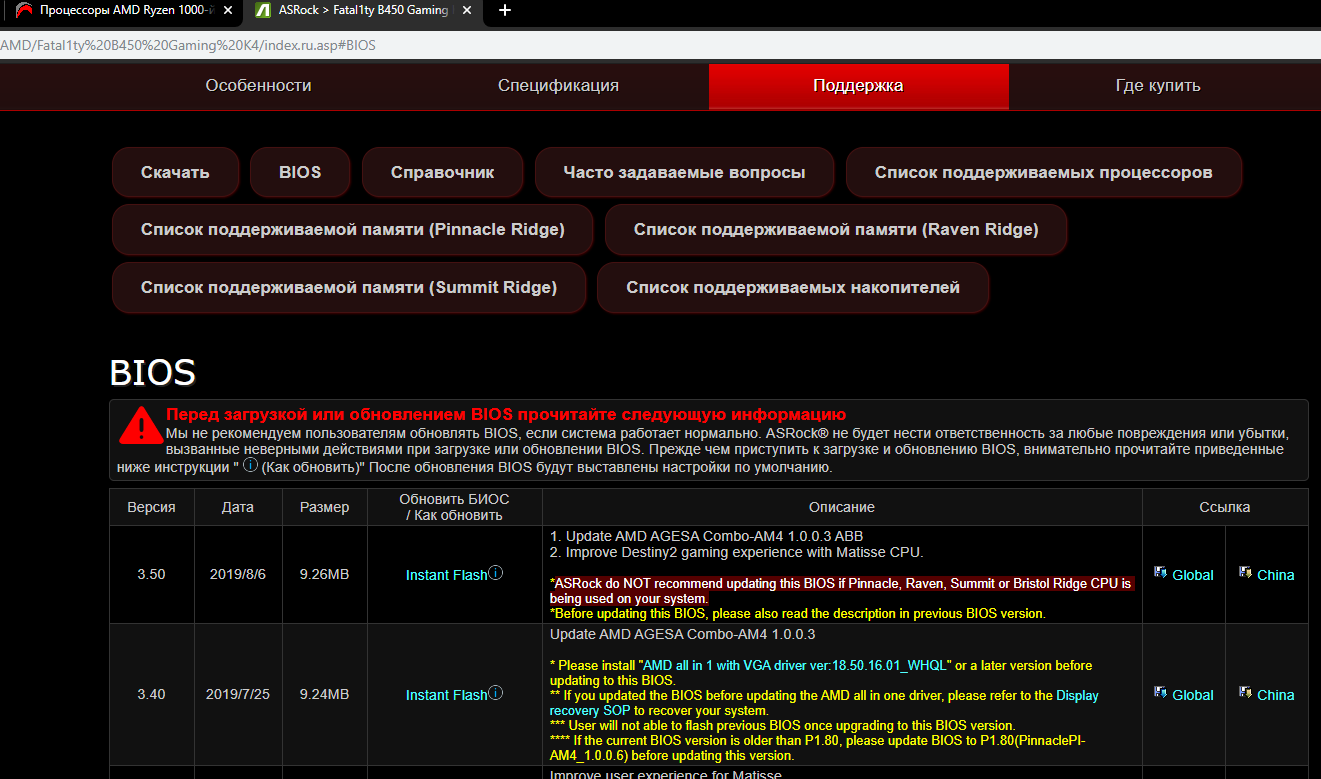Click the download icon next to Global for BIOS 3.50
Image resolution: width=1321 pixels, height=779 pixels.
[1160, 573]
